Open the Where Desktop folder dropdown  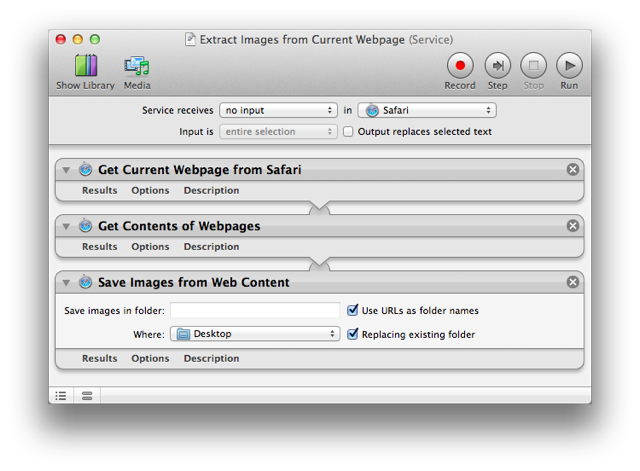pyautogui.click(x=255, y=334)
